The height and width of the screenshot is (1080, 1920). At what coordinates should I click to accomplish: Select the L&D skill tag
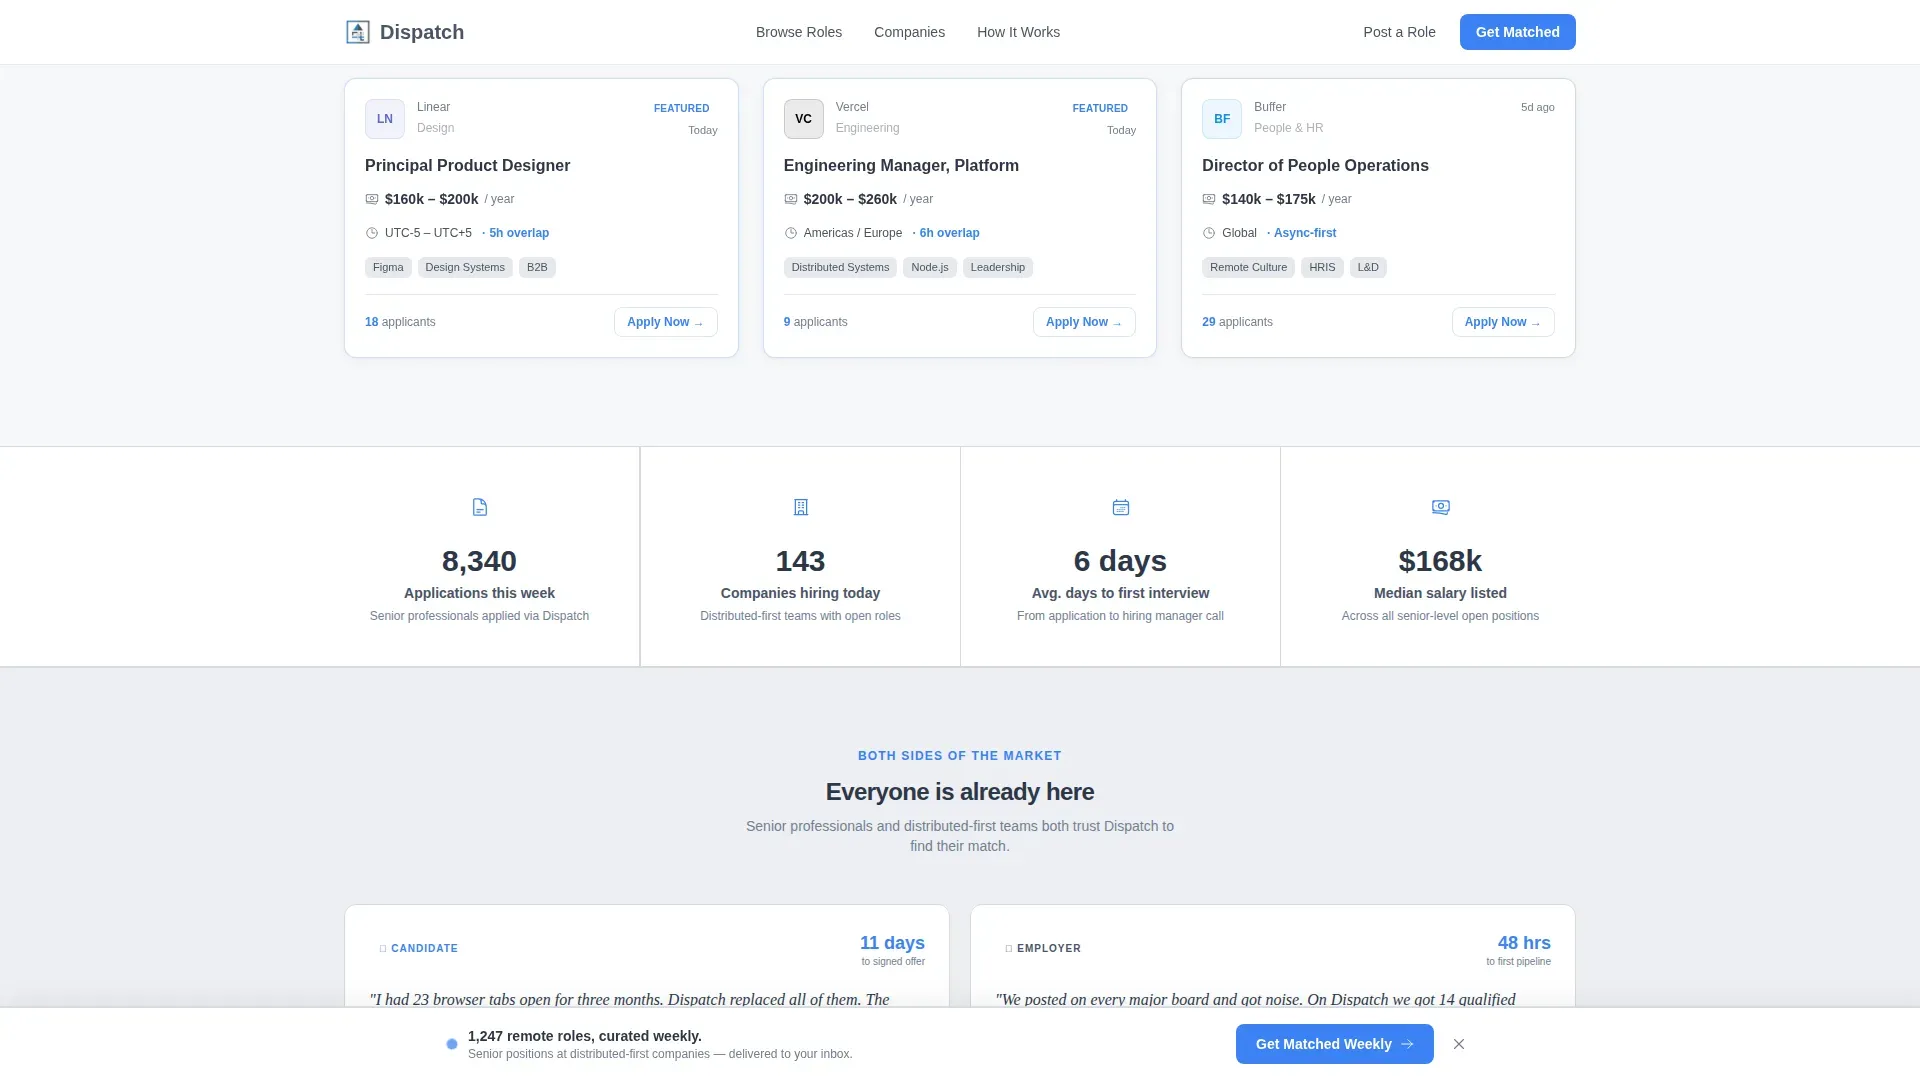[x=1368, y=267]
